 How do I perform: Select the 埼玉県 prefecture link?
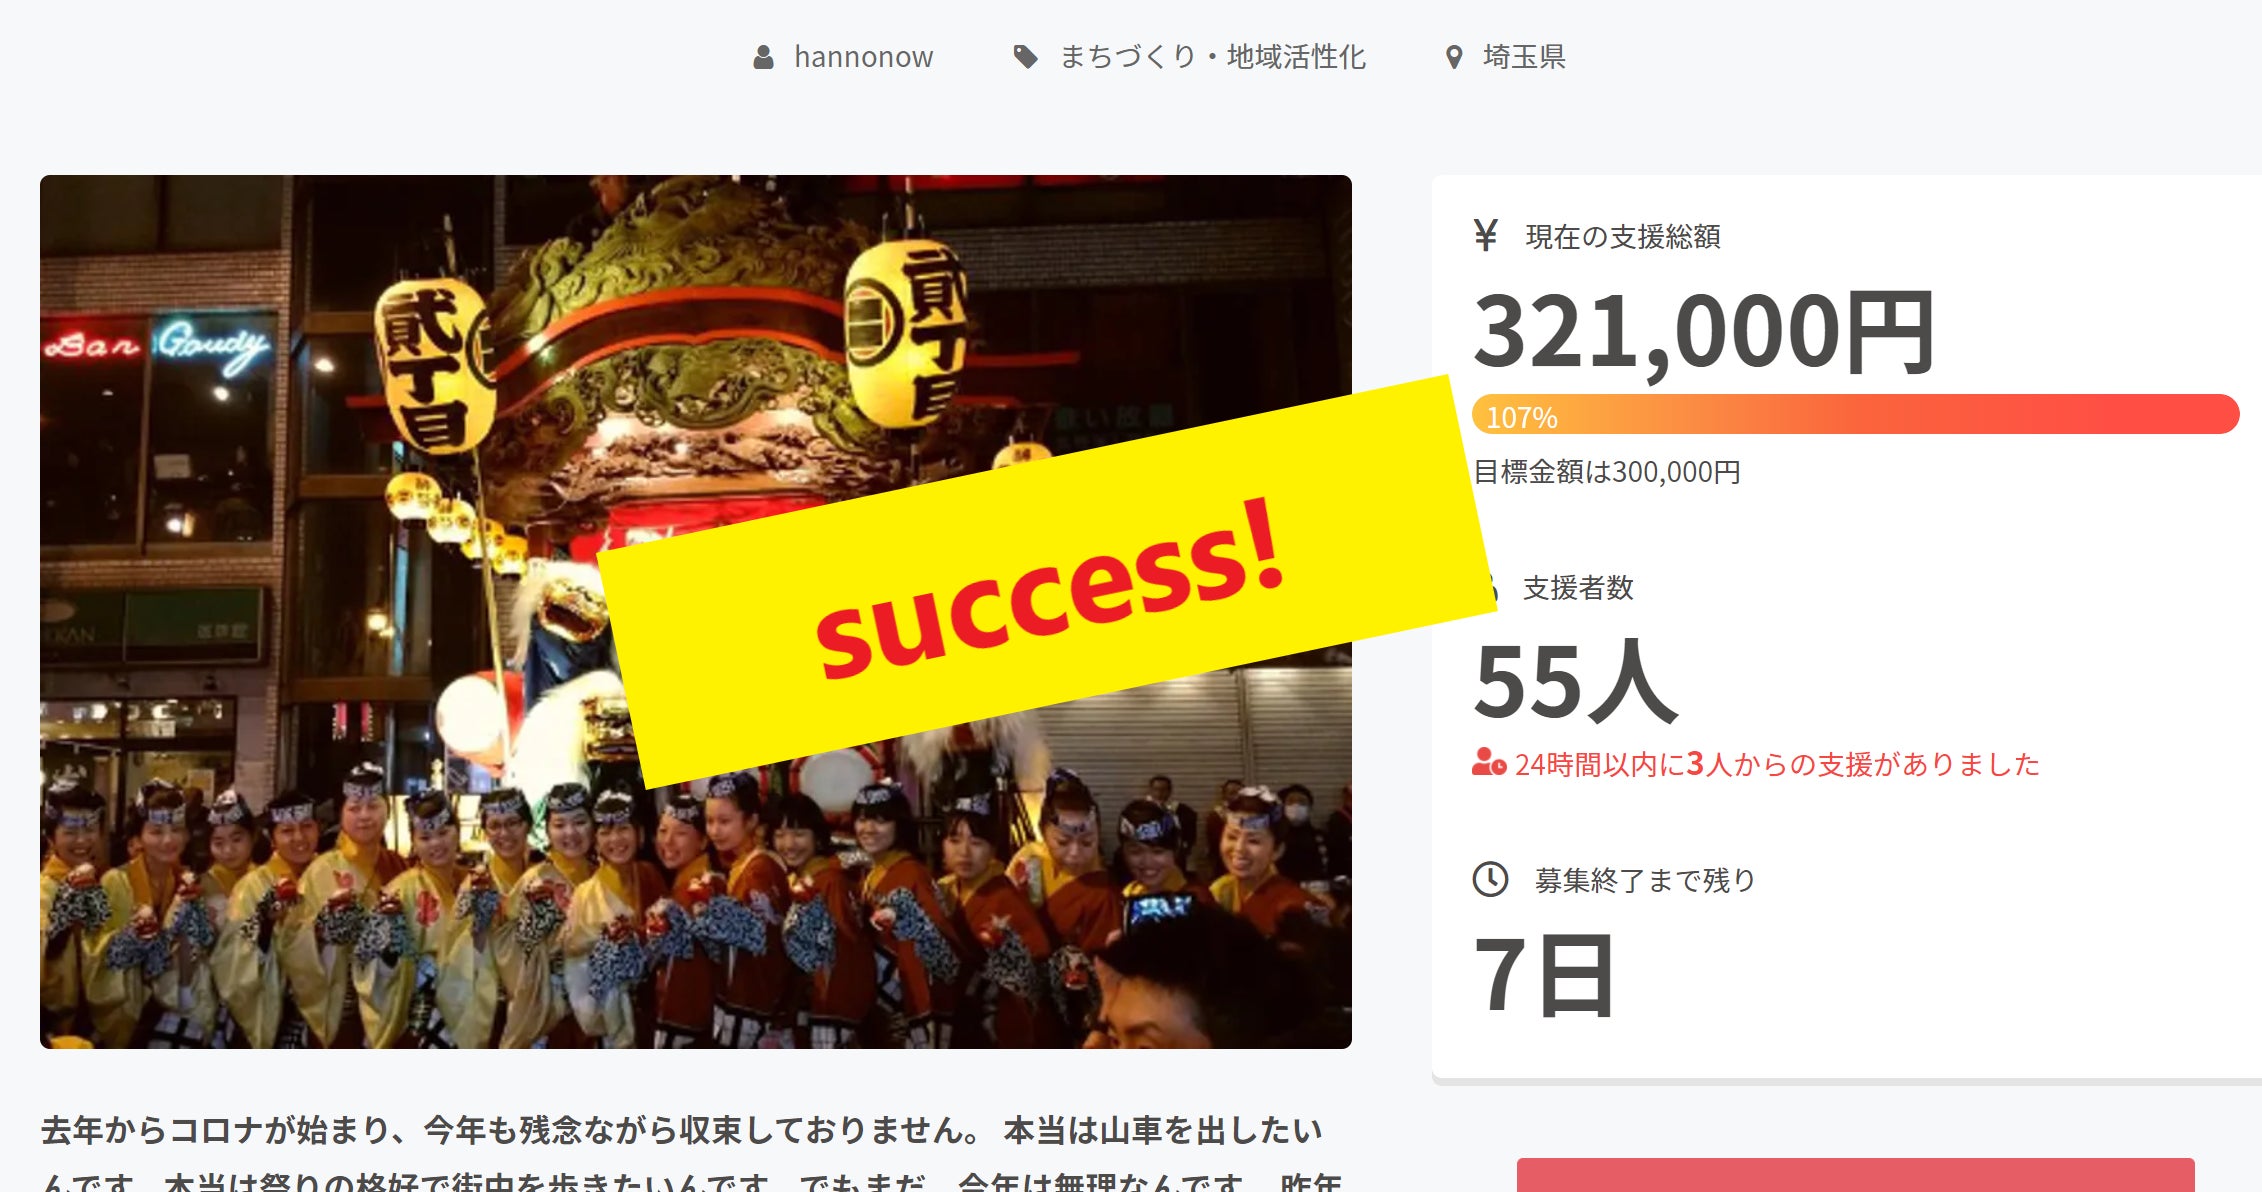[x=1524, y=57]
